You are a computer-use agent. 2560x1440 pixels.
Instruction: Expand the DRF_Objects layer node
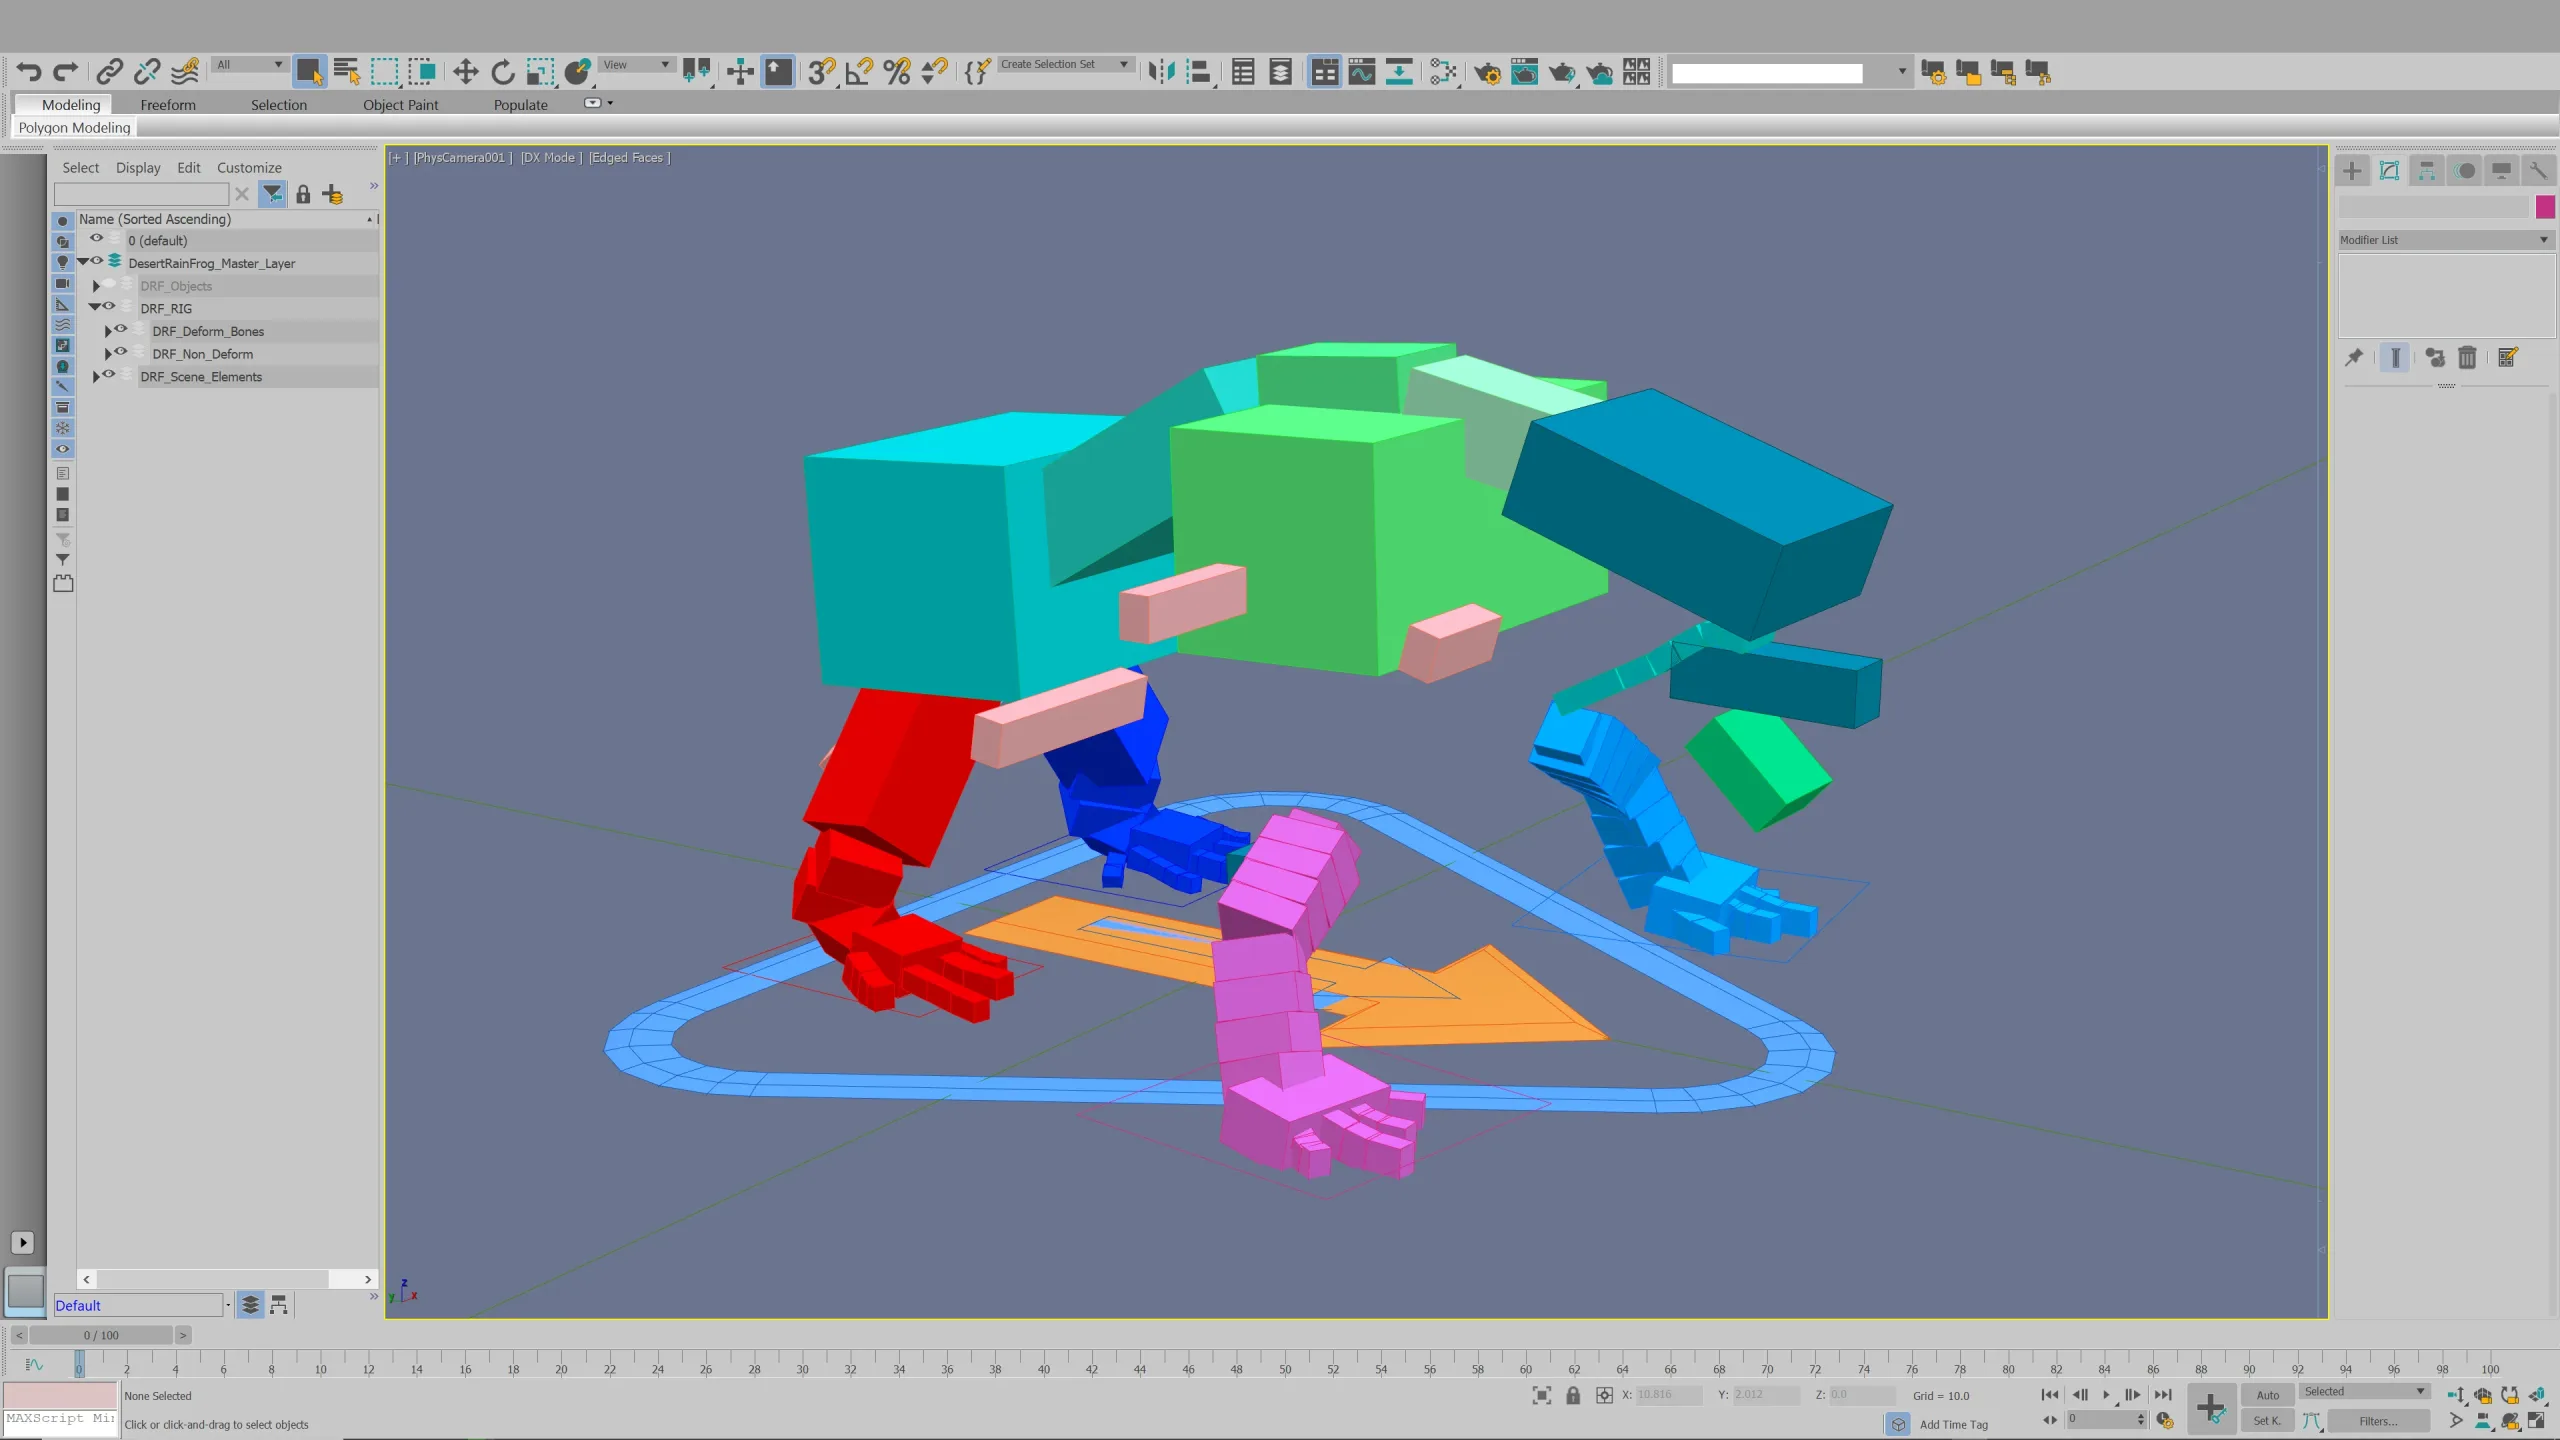[x=96, y=286]
